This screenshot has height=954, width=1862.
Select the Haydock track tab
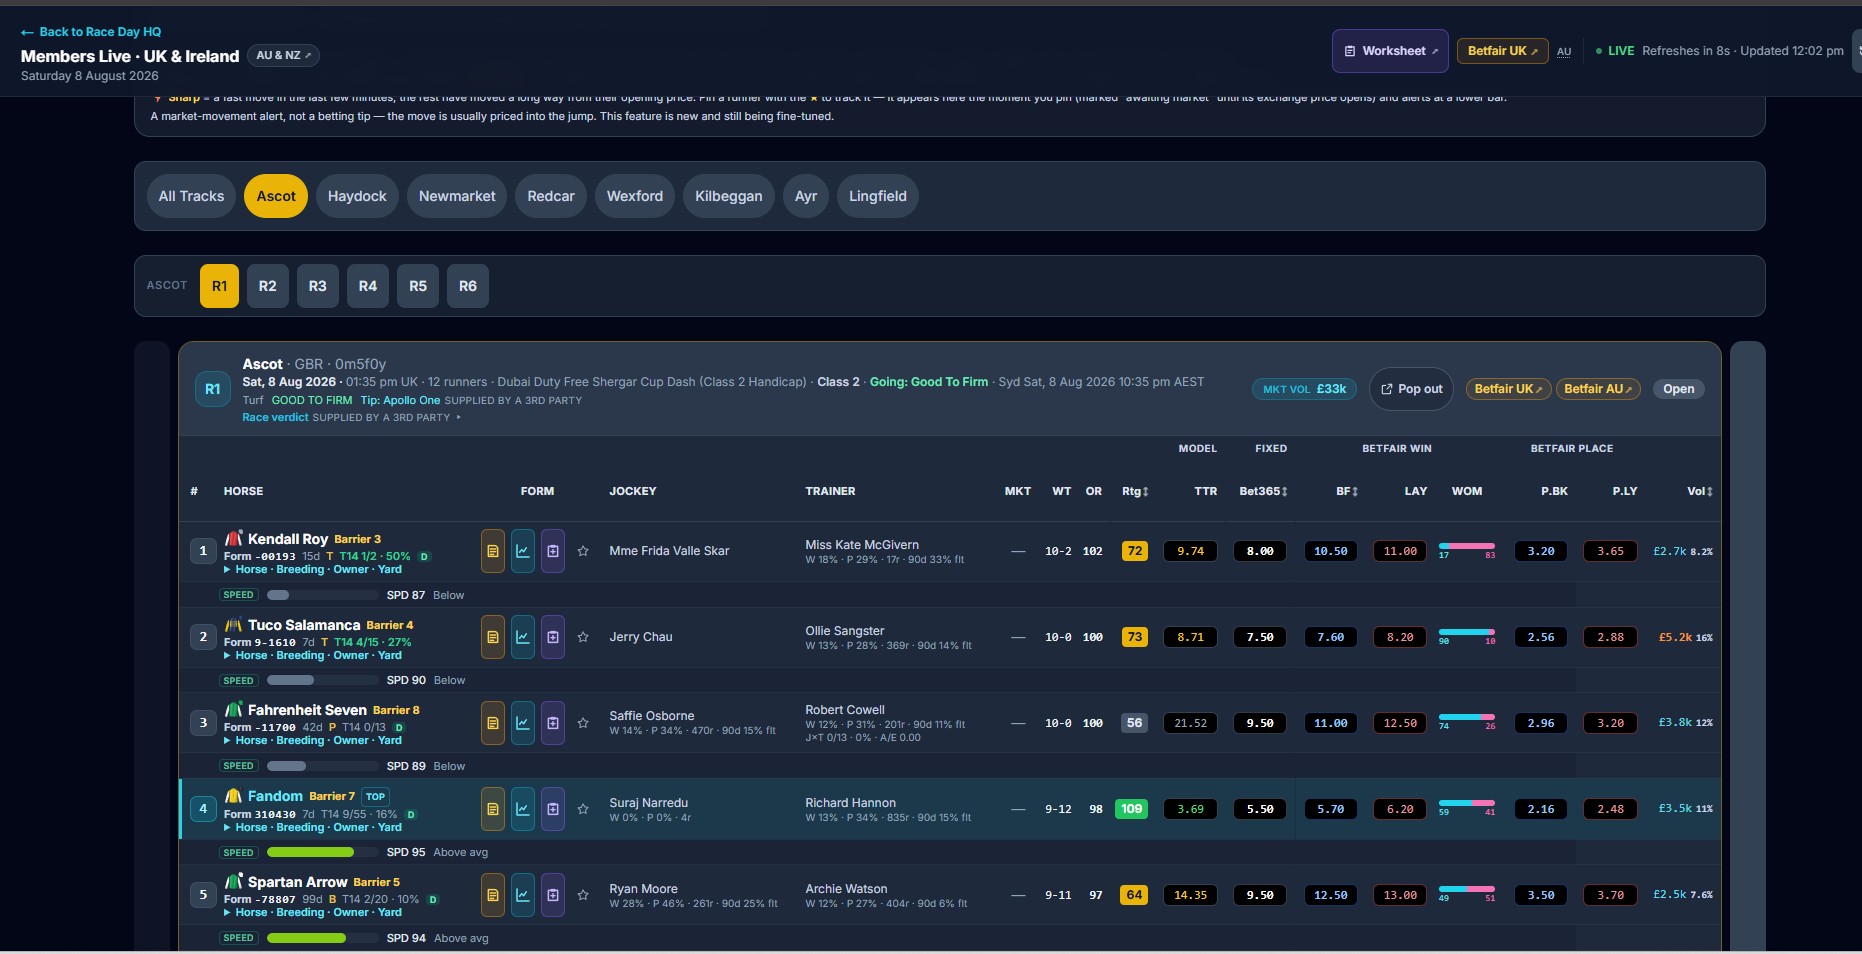[x=357, y=196]
